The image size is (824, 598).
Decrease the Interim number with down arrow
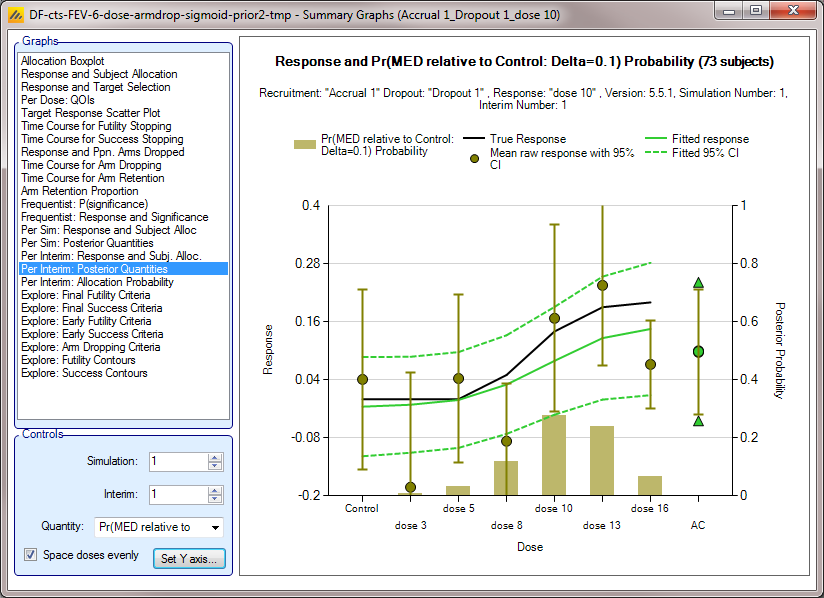click(214, 499)
